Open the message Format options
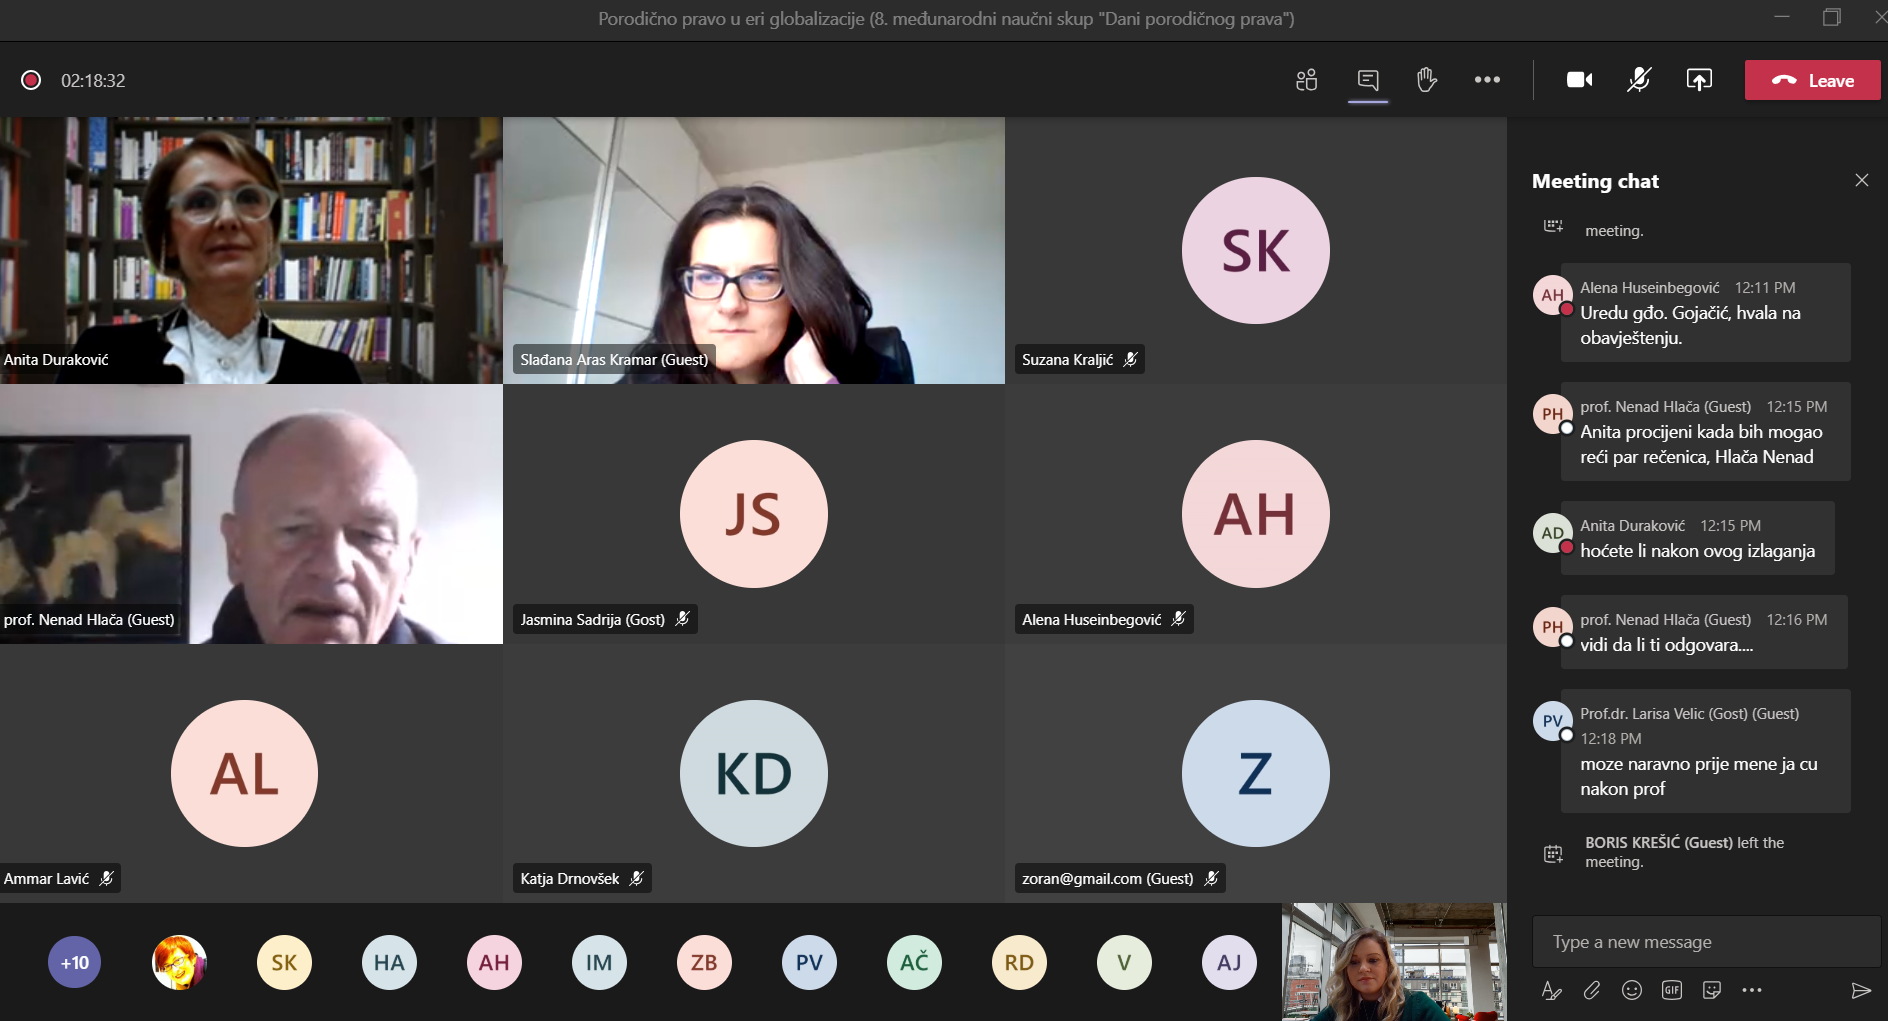1888x1021 pixels. tap(1552, 990)
